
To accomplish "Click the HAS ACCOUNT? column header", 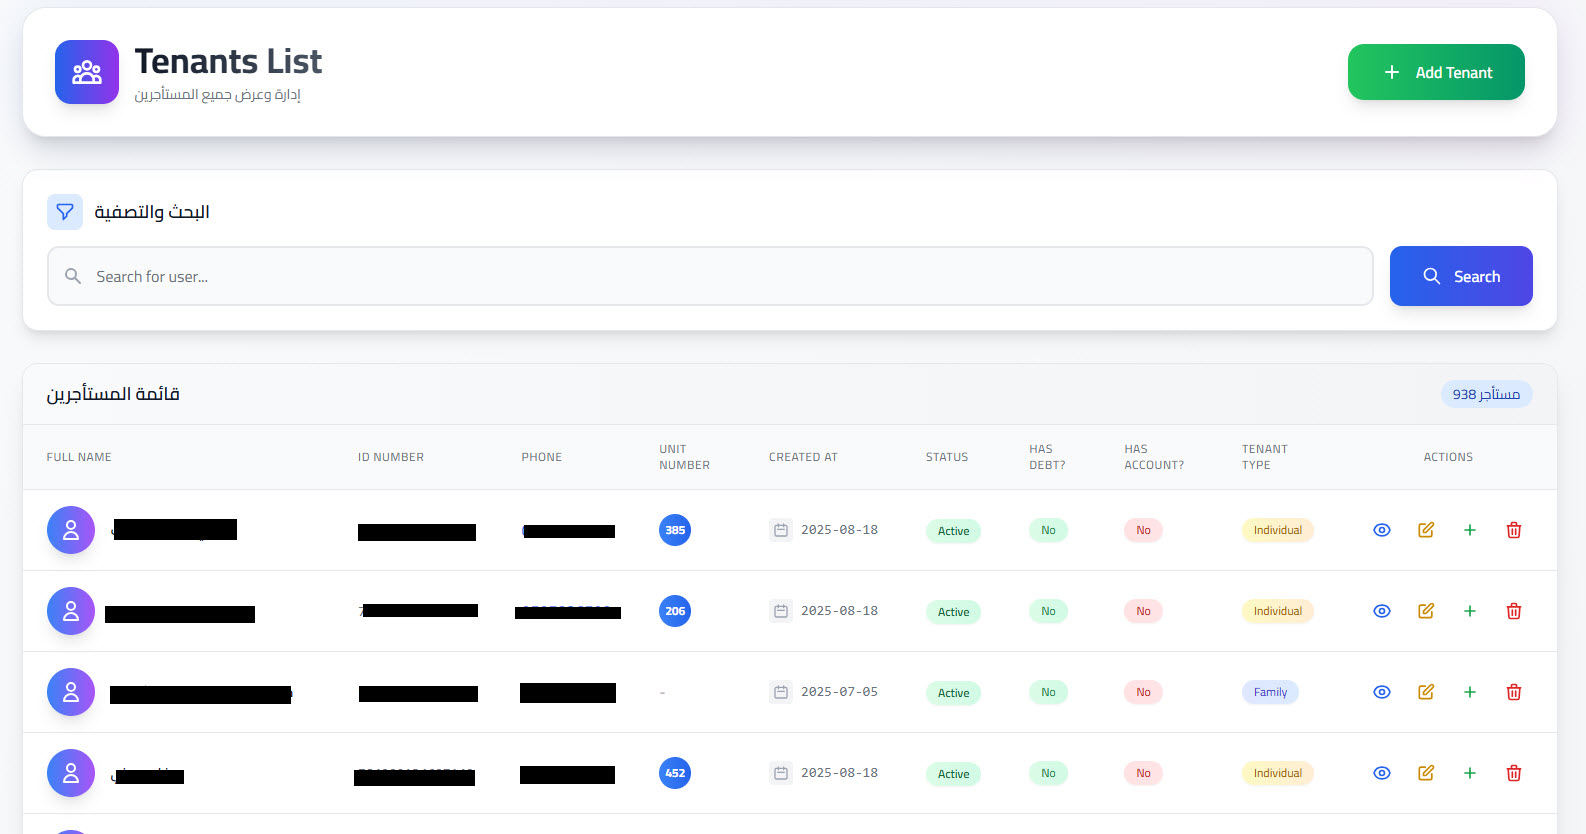I will pos(1154,457).
